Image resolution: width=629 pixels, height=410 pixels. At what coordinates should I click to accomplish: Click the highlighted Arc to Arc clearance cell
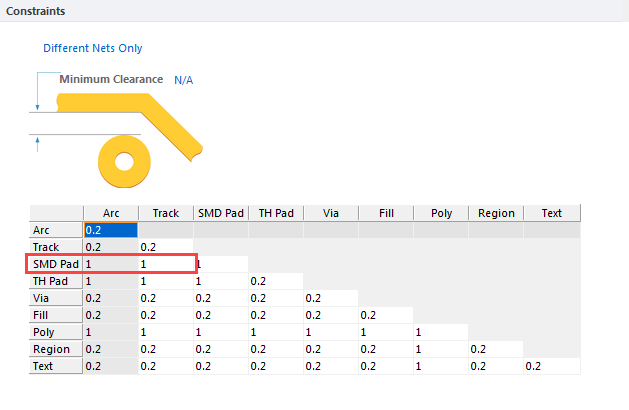tap(110, 230)
